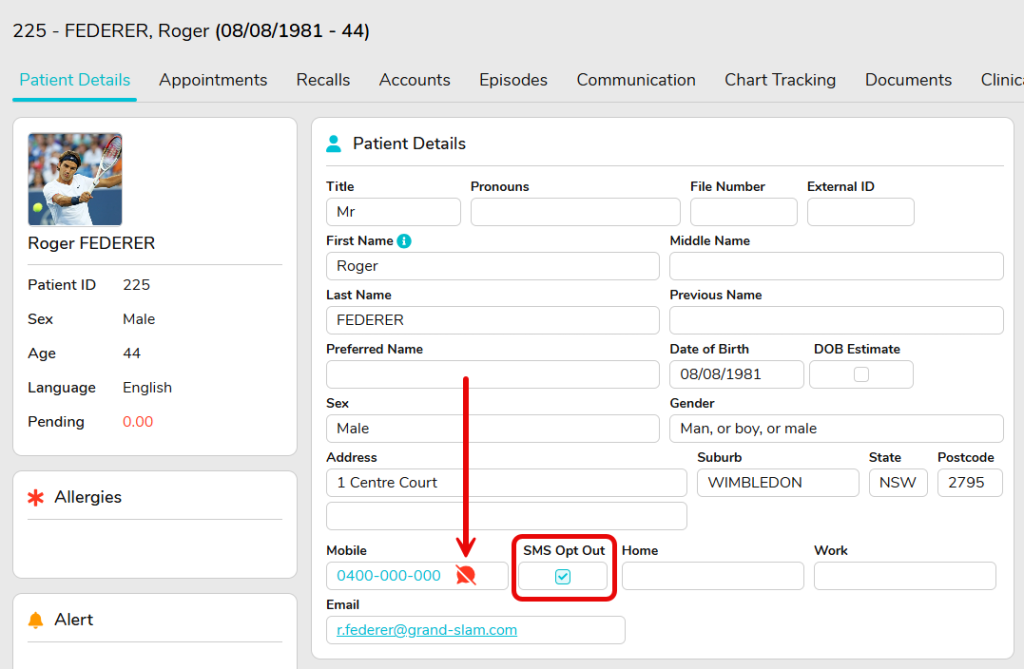Open the Title dropdown showing Mr

393,212
